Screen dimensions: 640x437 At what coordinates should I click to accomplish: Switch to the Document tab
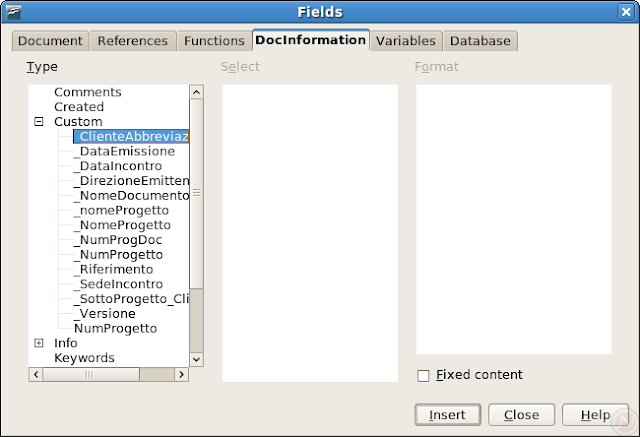(x=50, y=41)
